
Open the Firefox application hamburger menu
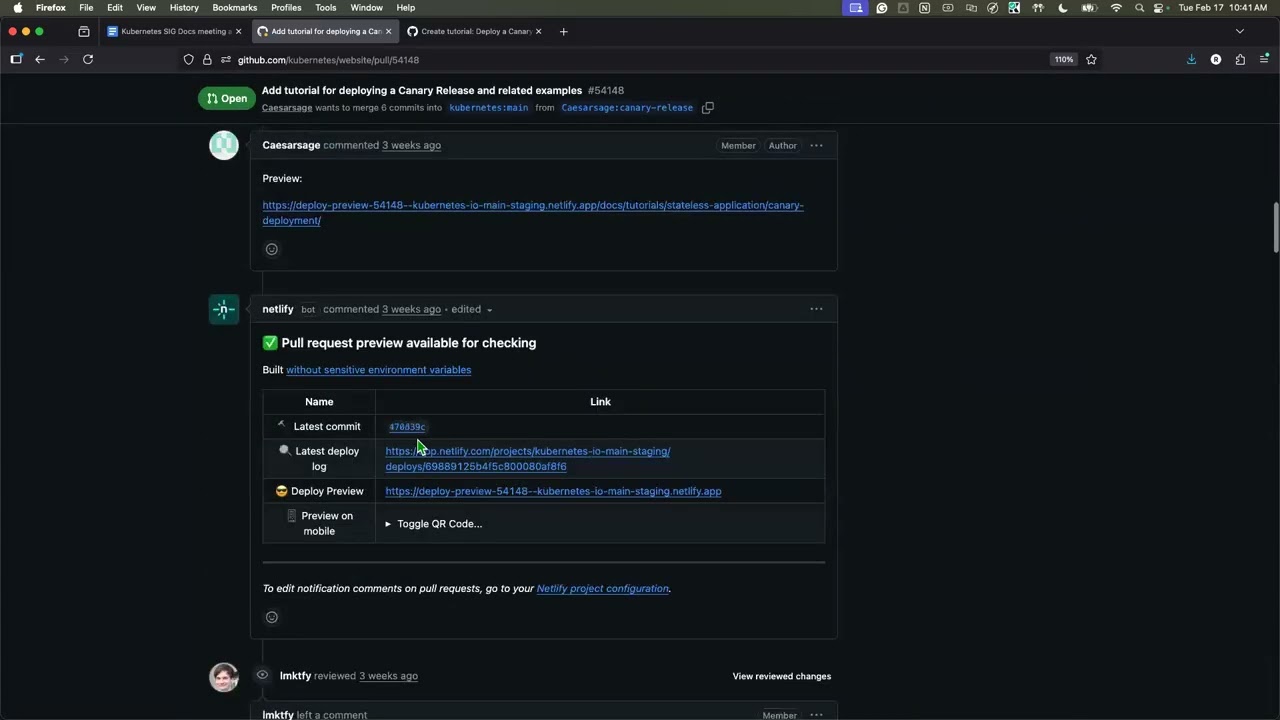pyautogui.click(x=1265, y=60)
